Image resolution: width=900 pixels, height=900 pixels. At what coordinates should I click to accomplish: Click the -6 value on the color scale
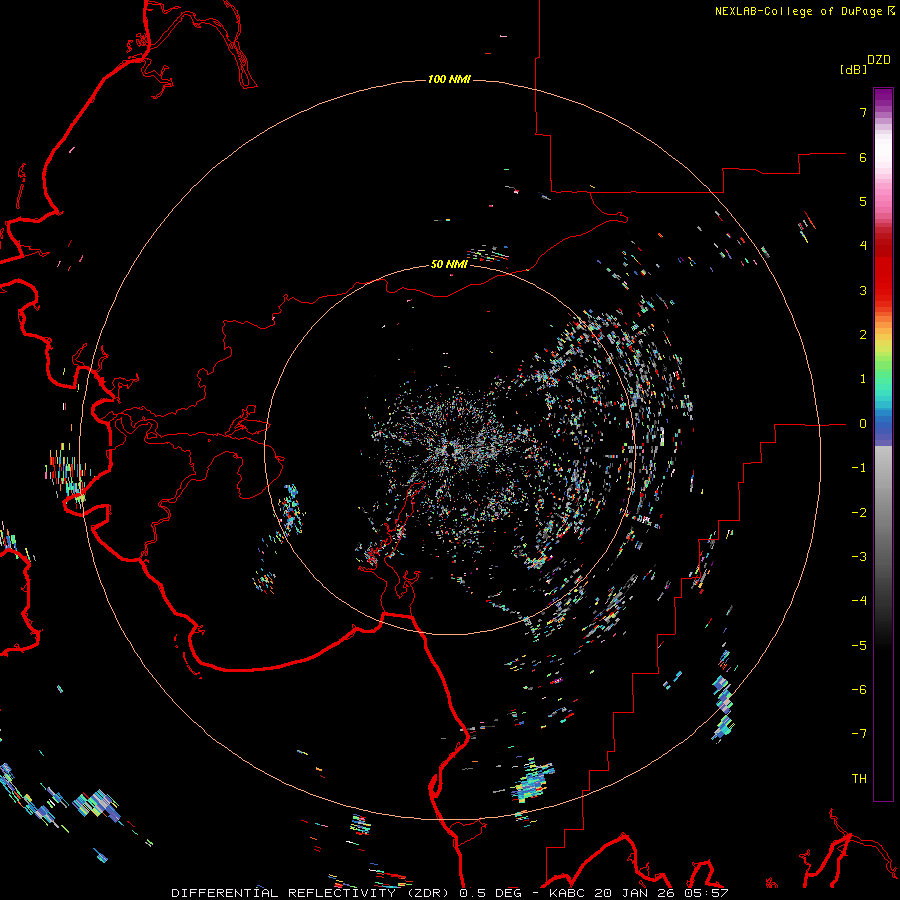pyautogui.click(x=859, y=690)
